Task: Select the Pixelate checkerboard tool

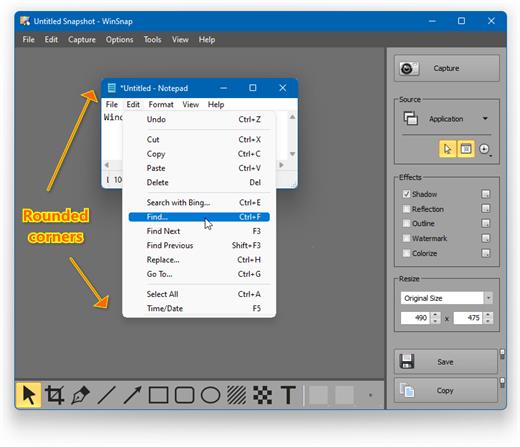Action: 262,395
